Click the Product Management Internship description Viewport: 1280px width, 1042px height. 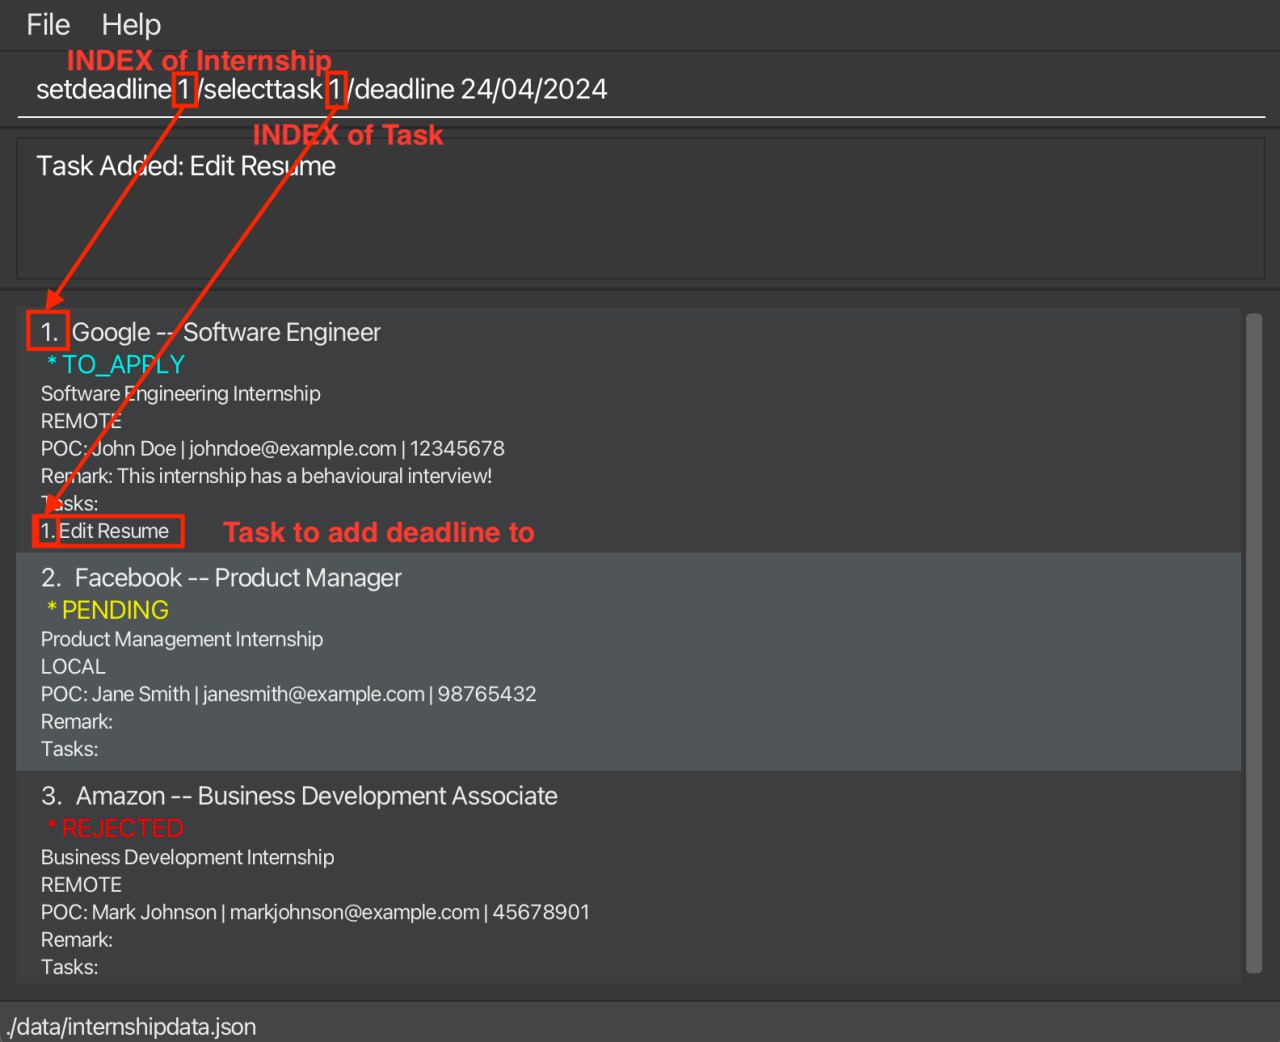coord(181,639)
